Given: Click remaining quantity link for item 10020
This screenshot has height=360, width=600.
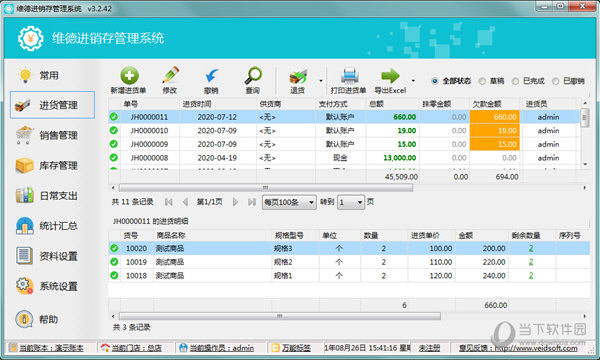Looking at the screenshot, I should tap(531, 248).
